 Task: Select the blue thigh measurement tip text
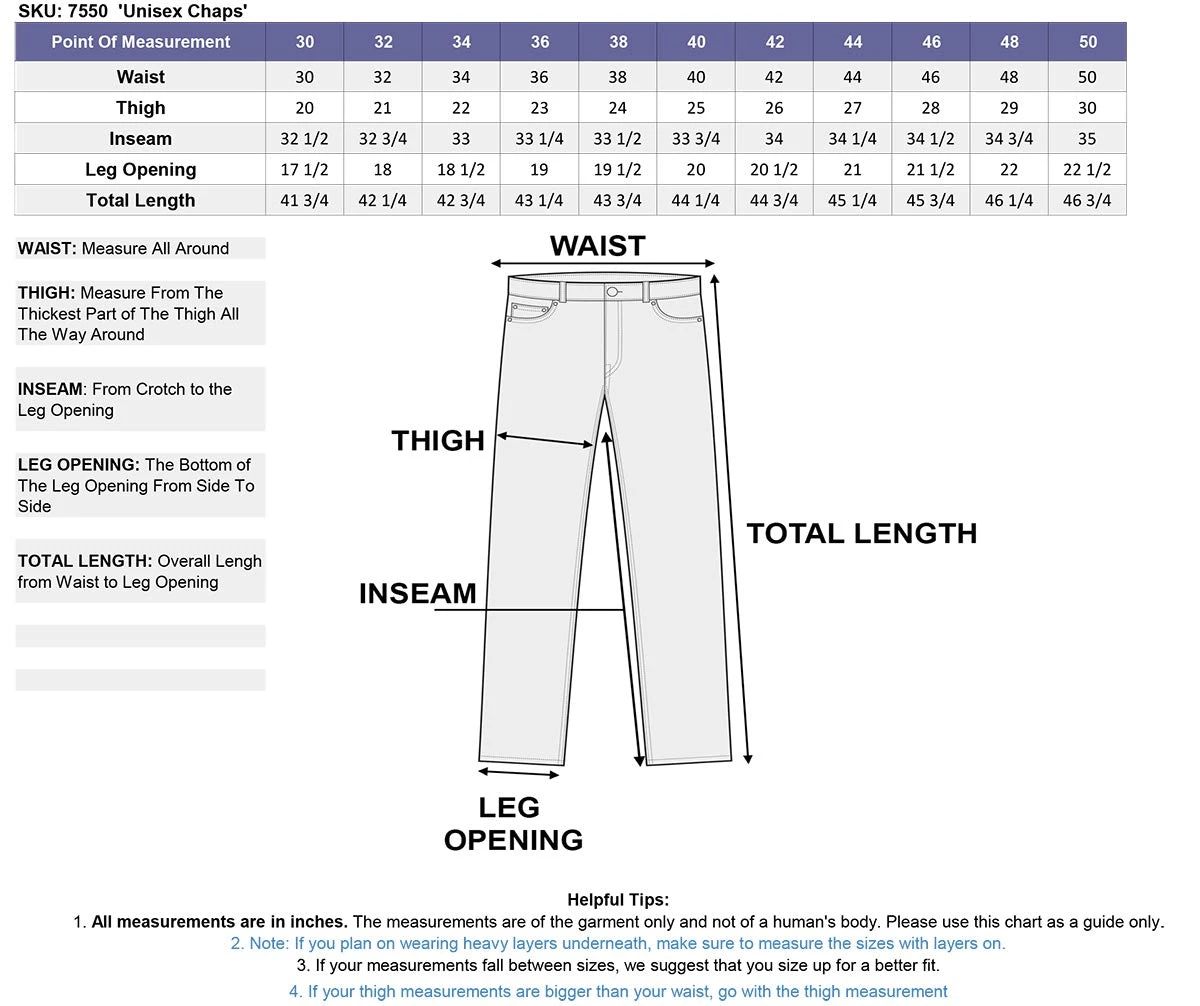(x=618, y=991)
